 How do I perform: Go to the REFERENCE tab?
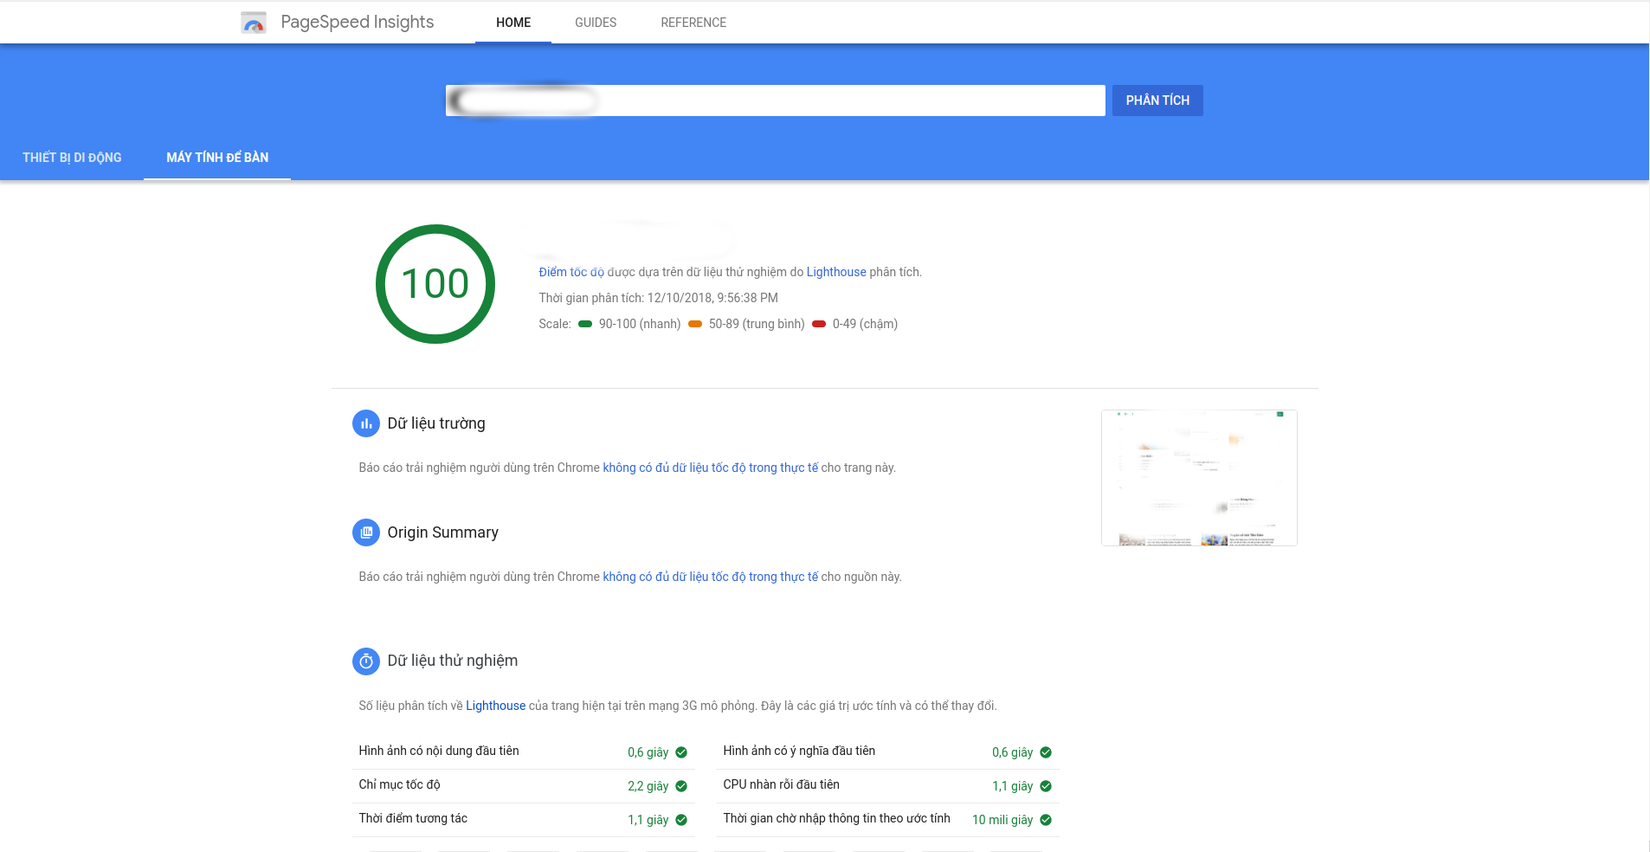(693, 22)
